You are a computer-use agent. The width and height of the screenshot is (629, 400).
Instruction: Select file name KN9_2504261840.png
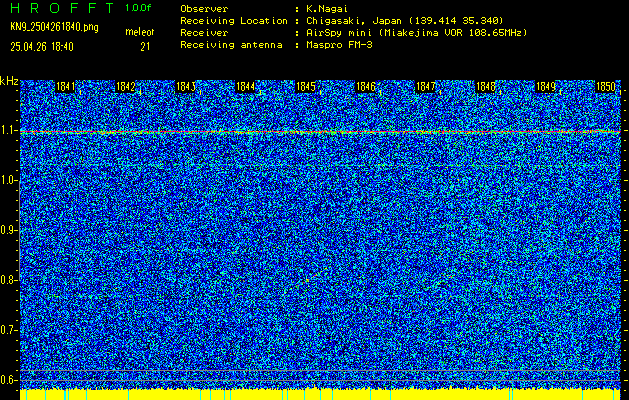tap(54, 27)
